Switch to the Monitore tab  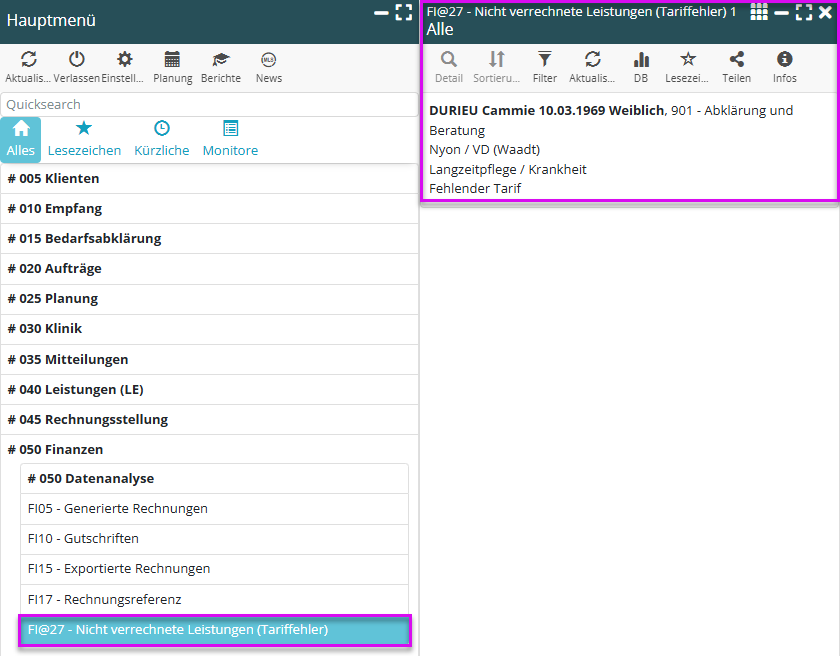click(230, 139)
